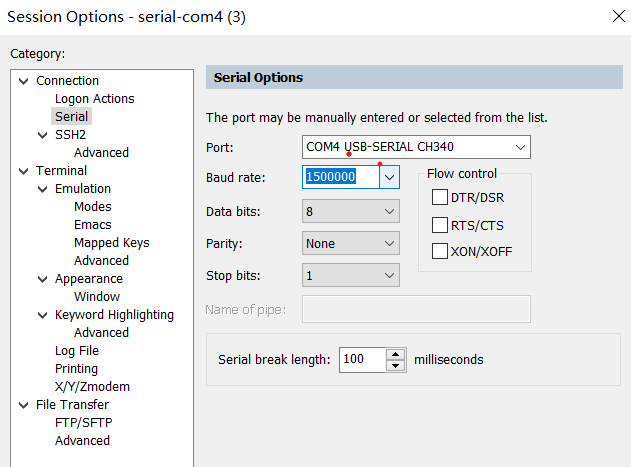Select the Mapped Keys category
The height and width of the screenshot is (467, 631).
point(111,243)
